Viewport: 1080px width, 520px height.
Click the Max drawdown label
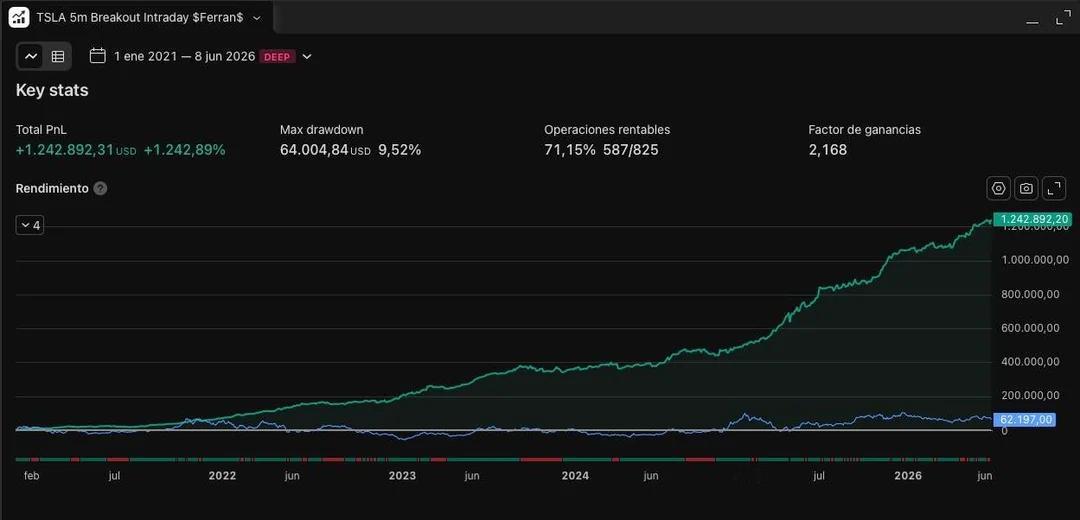point(322,129)
